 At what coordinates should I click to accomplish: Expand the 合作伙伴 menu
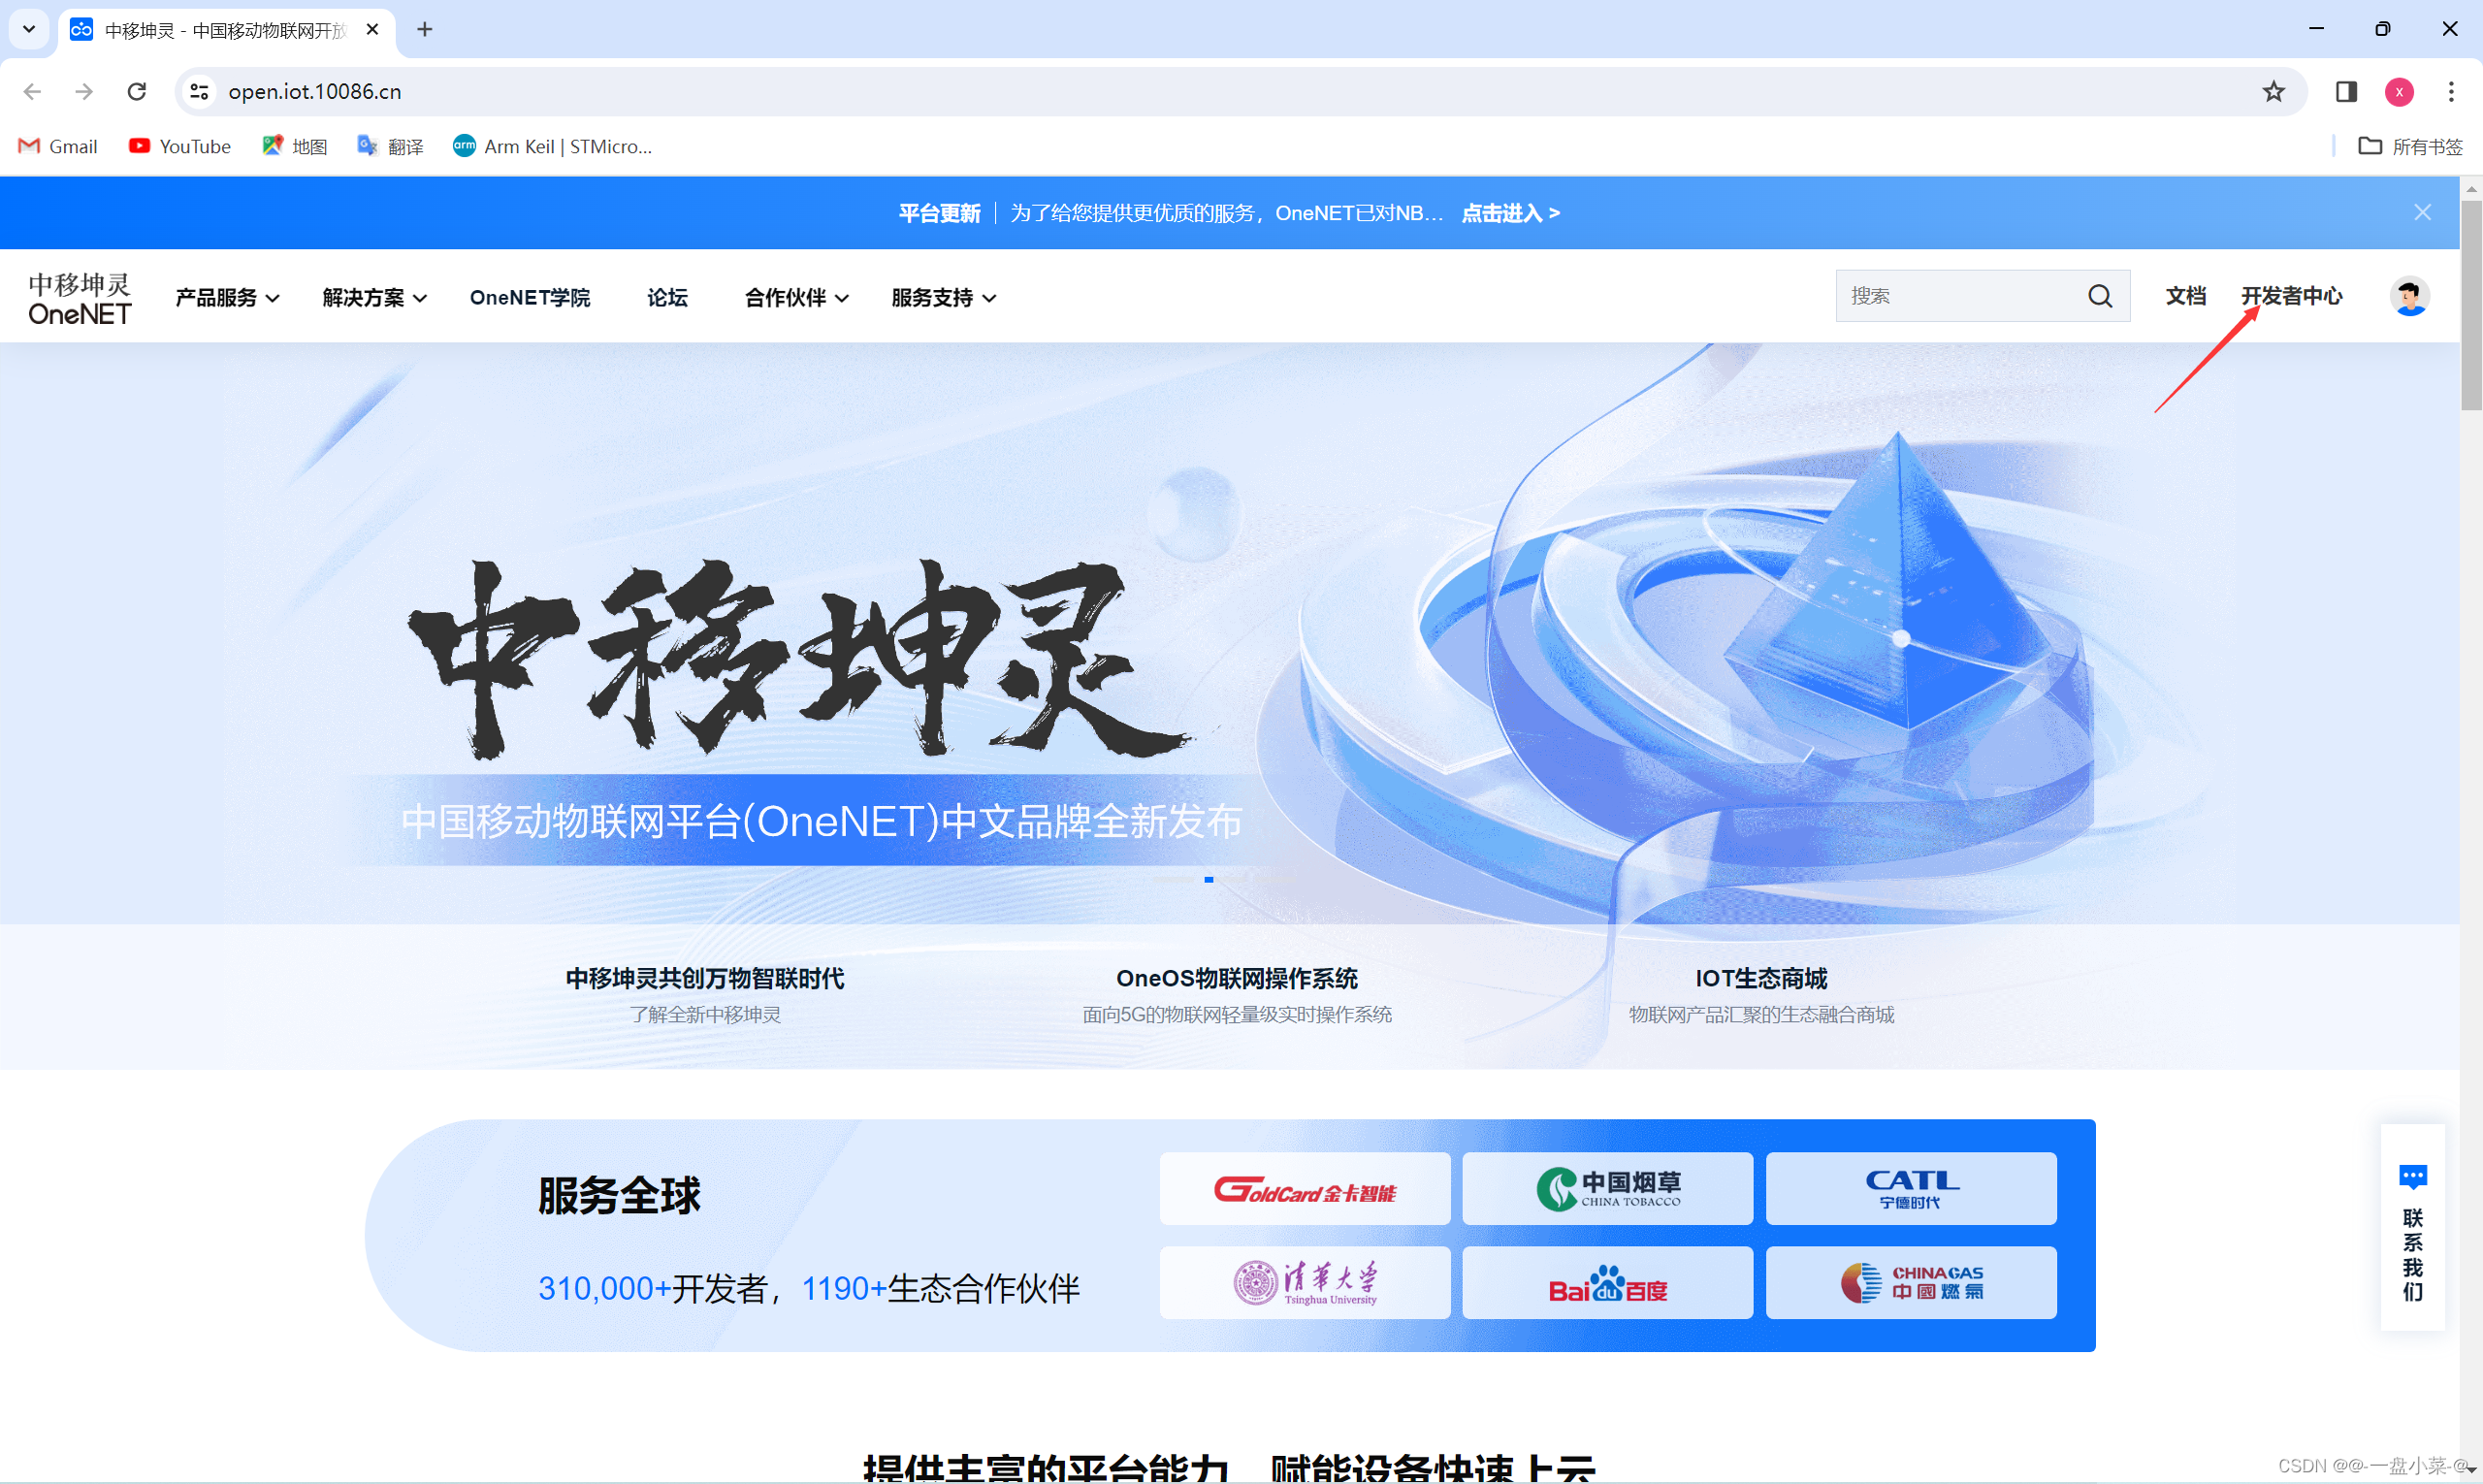tap(797, 297)
